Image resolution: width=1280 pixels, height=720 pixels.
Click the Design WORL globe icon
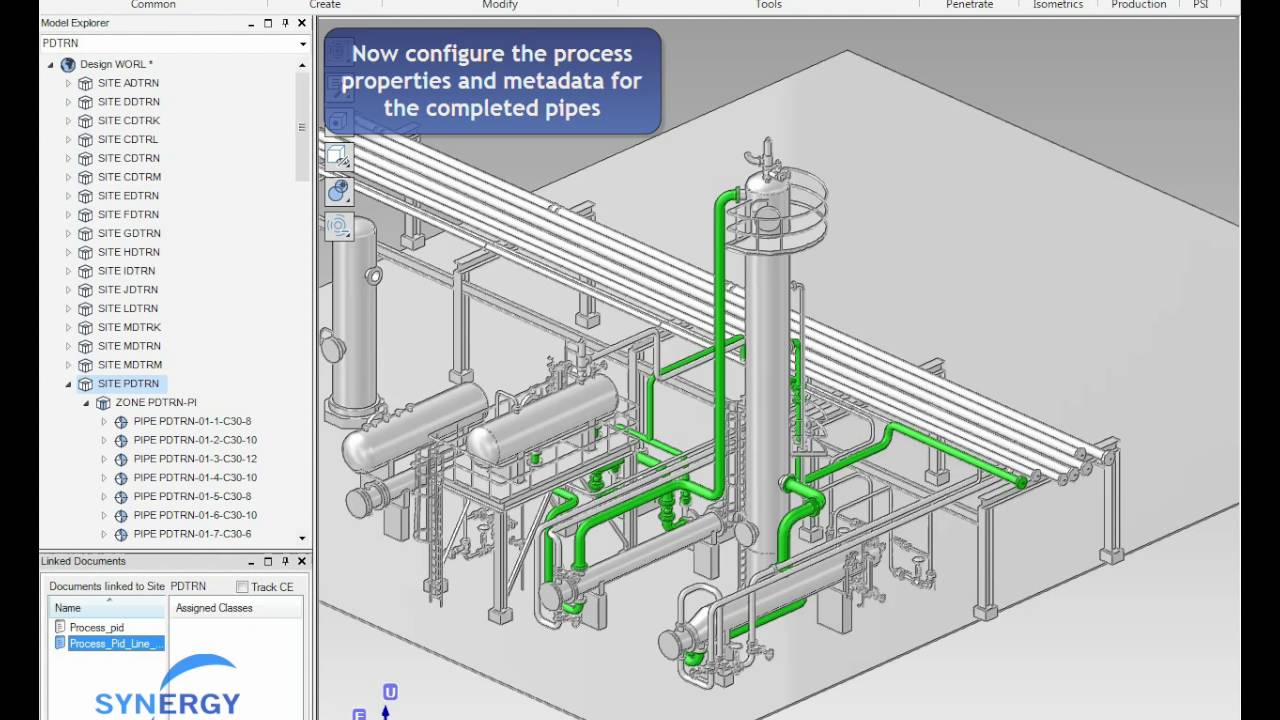click(68, 64)
